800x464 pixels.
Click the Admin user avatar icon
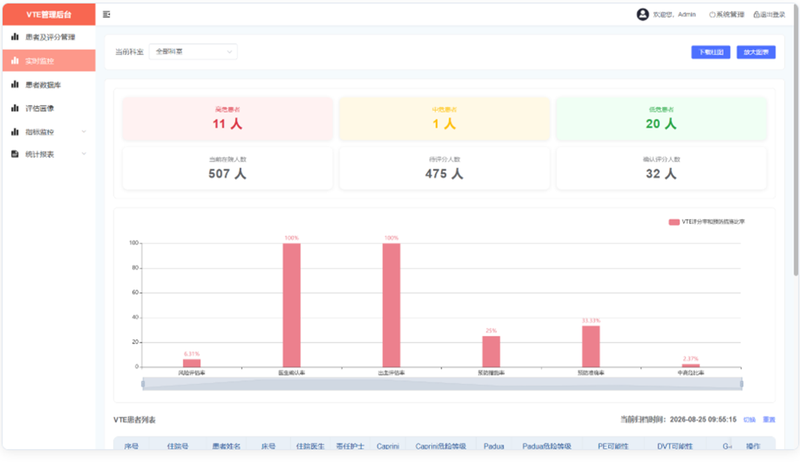pyautogui.click(x=642, y=14)
